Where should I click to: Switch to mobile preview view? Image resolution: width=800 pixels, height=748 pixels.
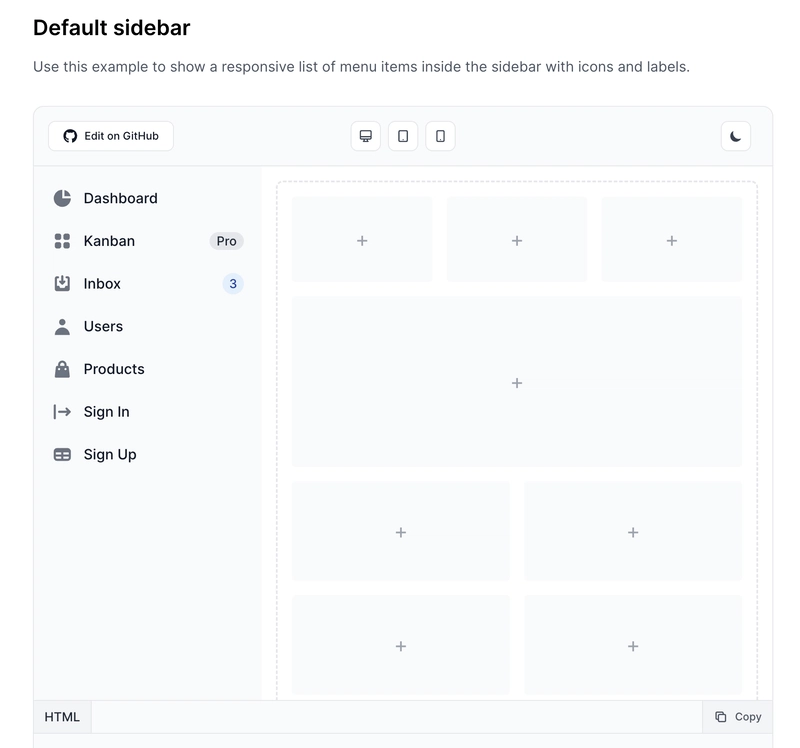pos(440,136)
